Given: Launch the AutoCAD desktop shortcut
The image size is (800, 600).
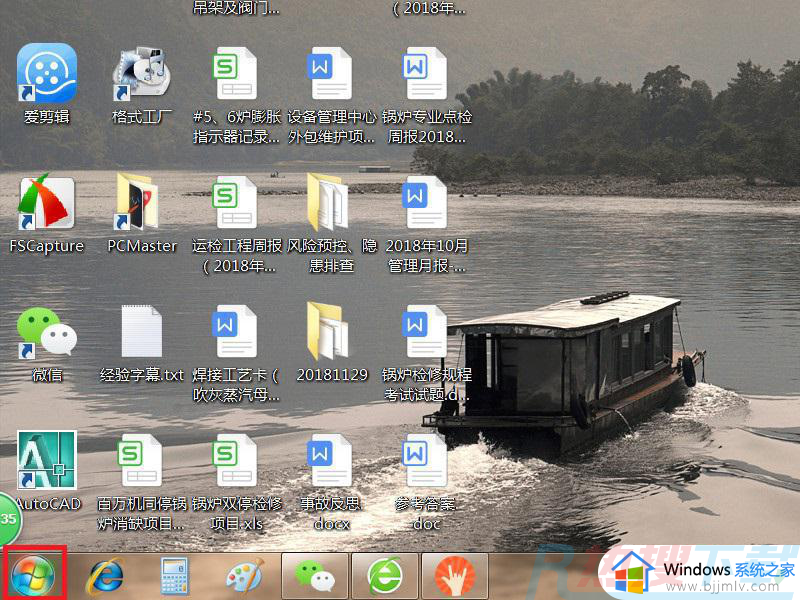Looking at the screenshot, I should click(x=46, y=460).
